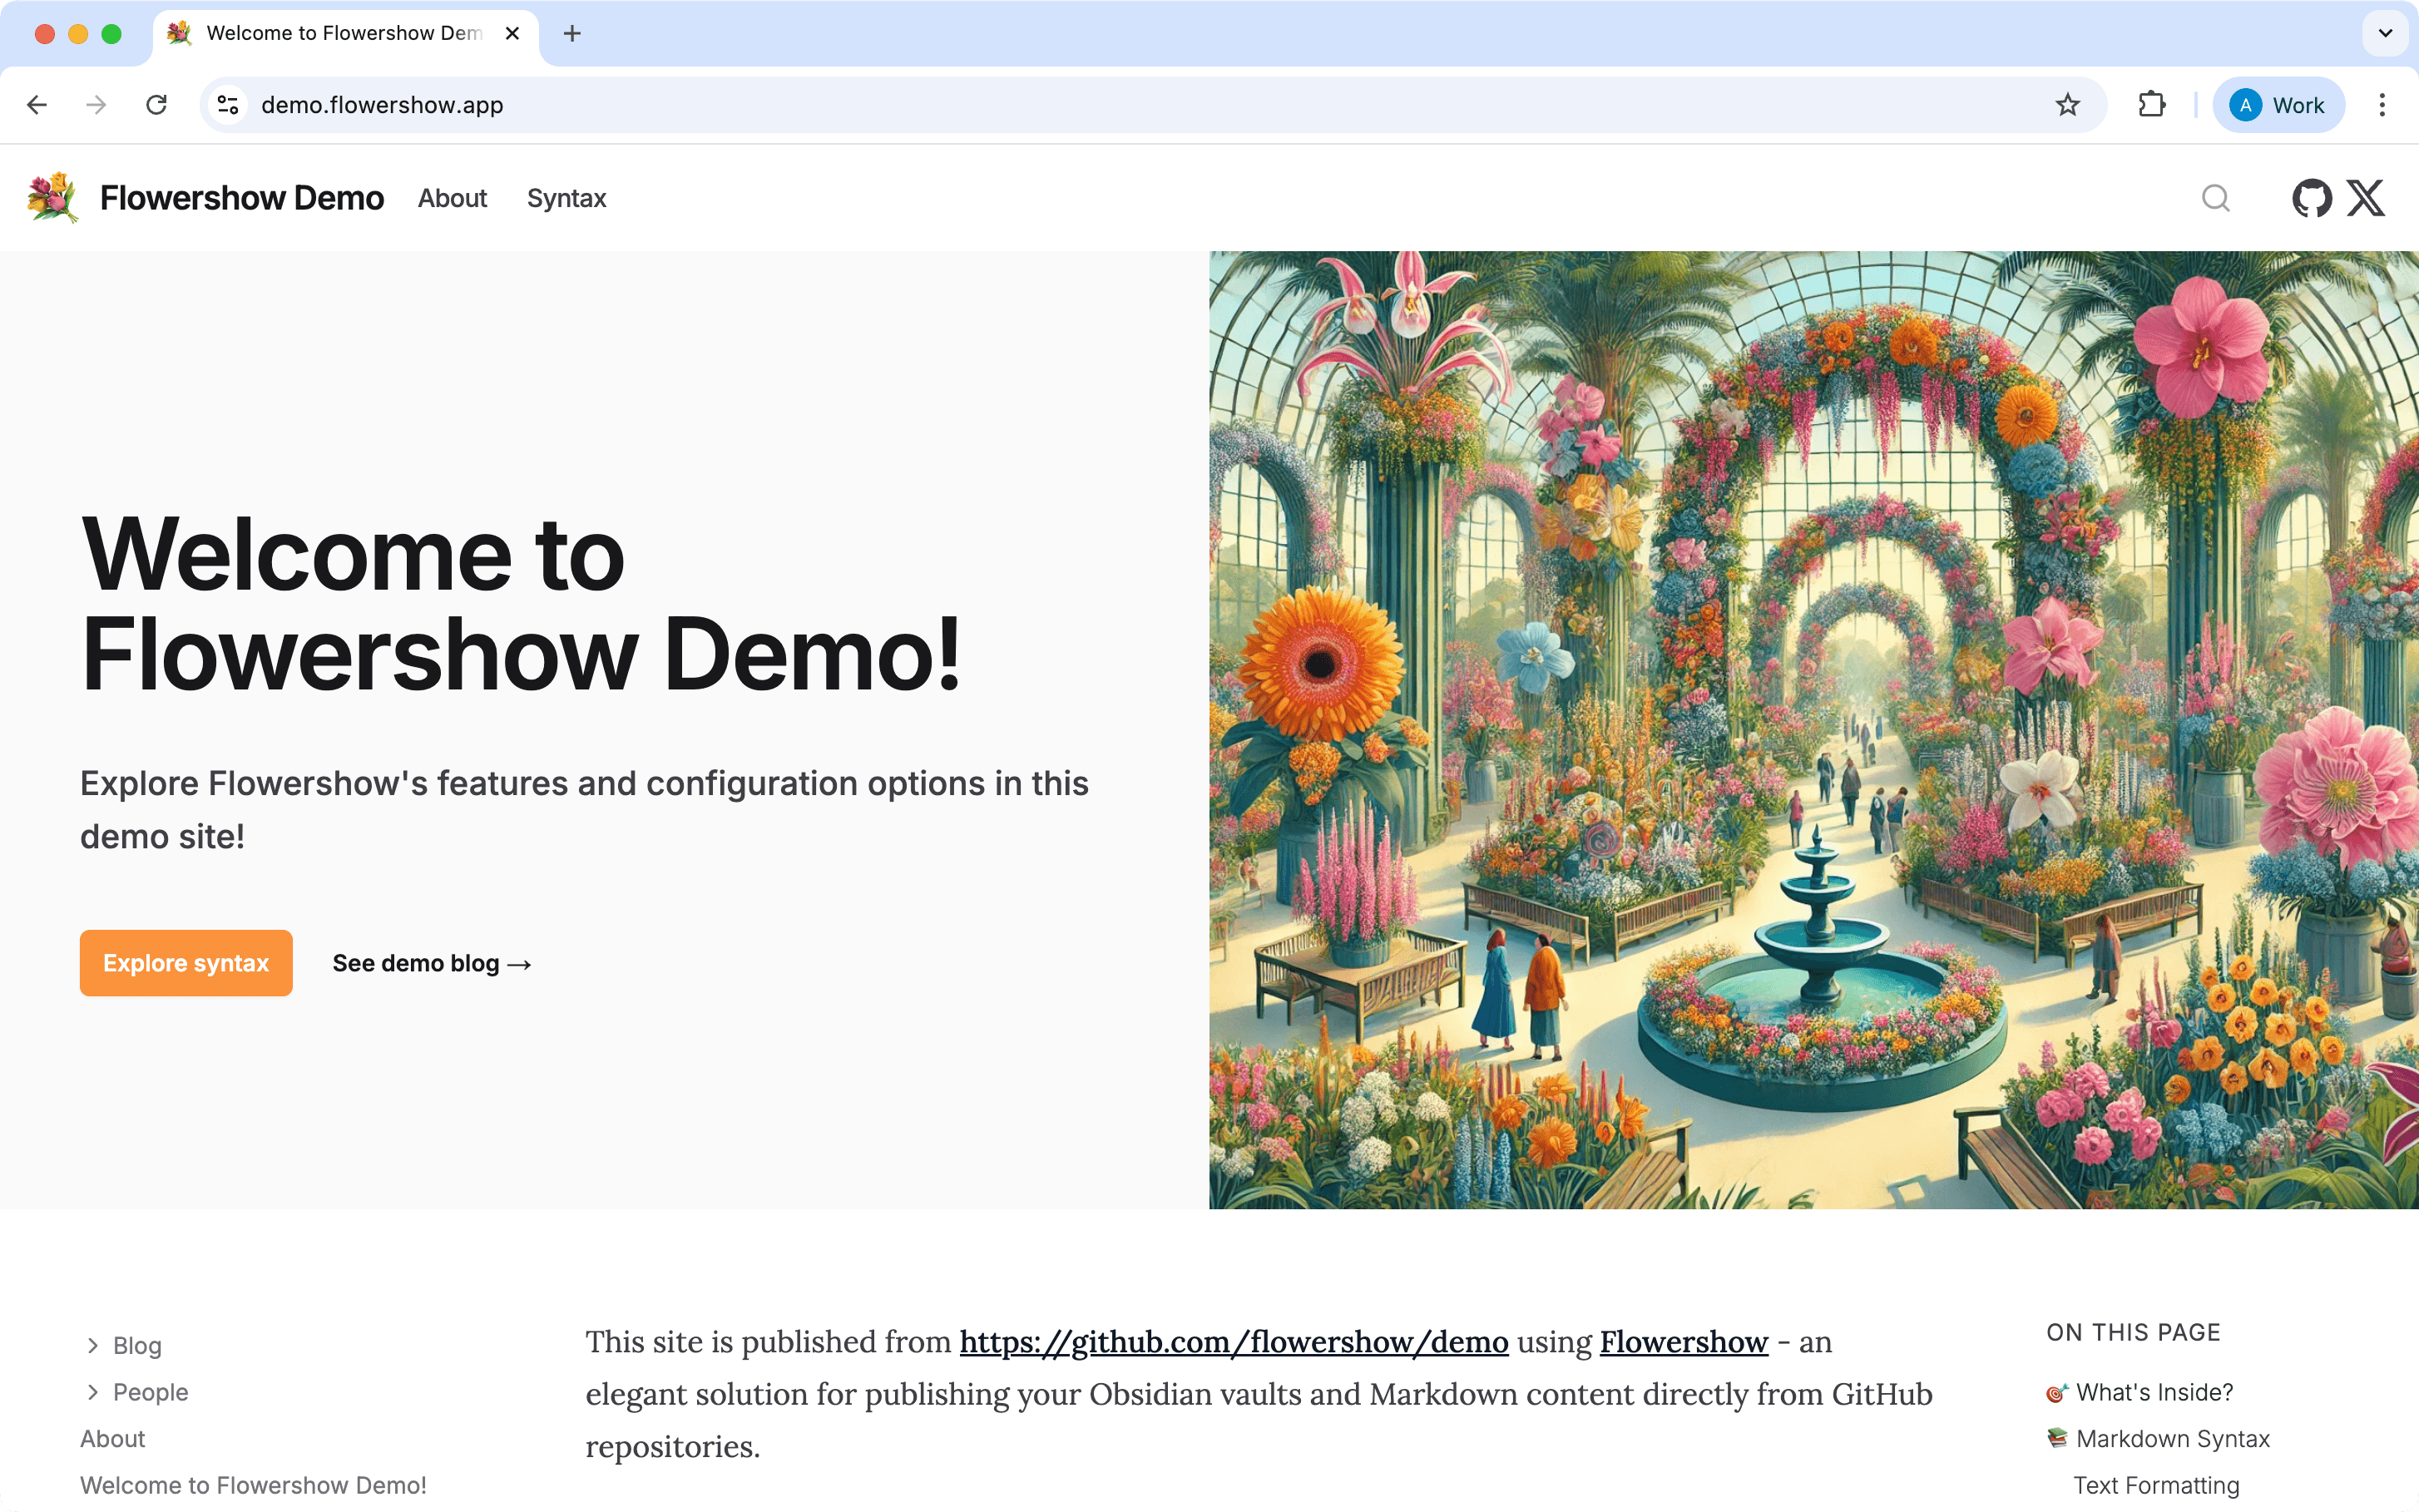Expand the Blog folder in sidebar
Screen dimensions: 2419x1512
[93, 1346]
